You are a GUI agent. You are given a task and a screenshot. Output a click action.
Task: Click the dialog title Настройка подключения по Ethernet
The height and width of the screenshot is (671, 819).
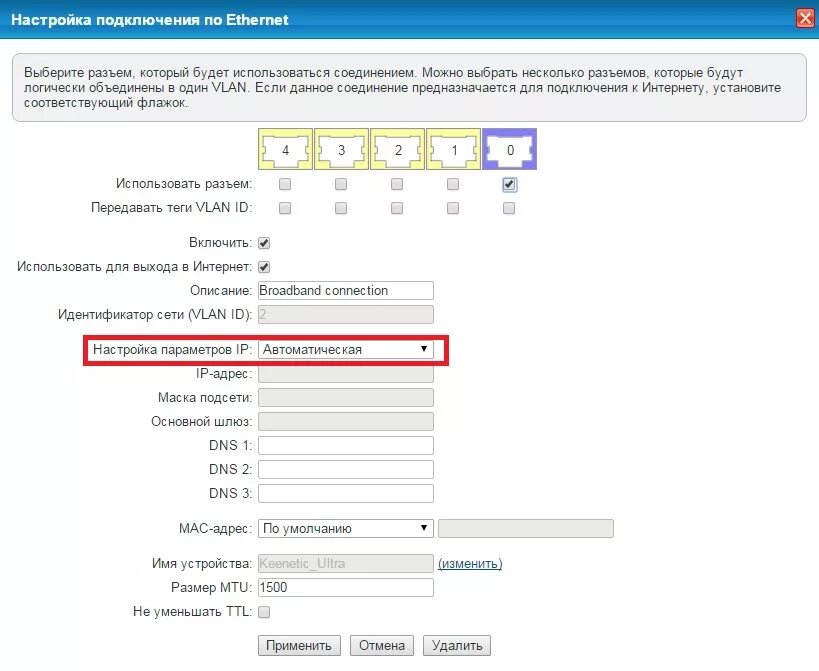(150, 20)
